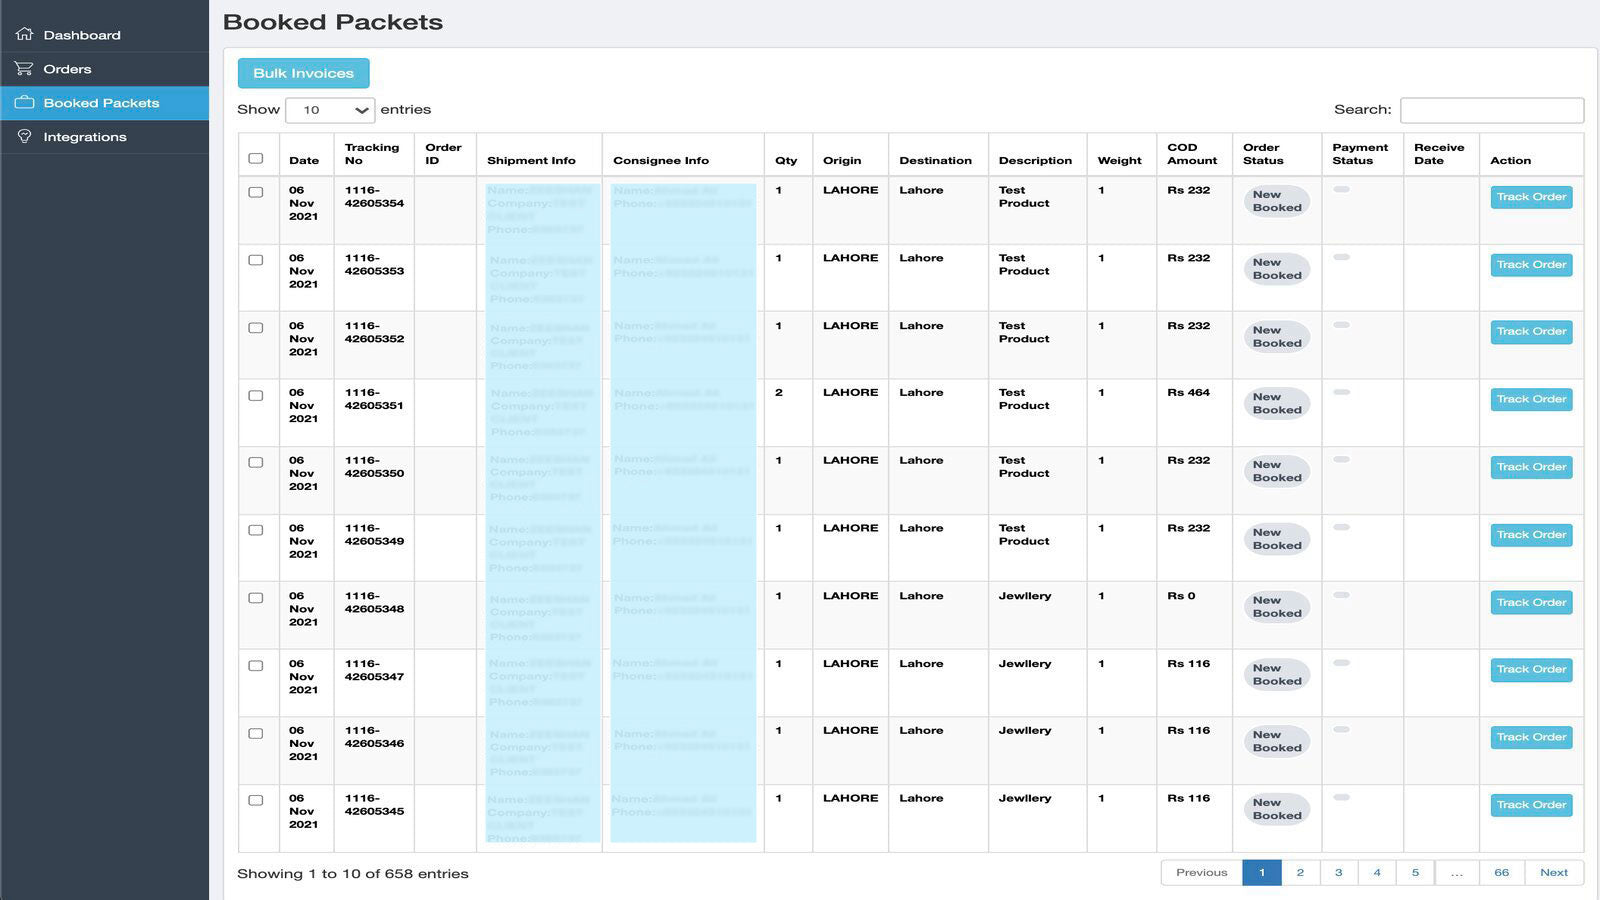1600x900 pixels.
Task: Click the Orders cart icon
Action: point(24,68)
